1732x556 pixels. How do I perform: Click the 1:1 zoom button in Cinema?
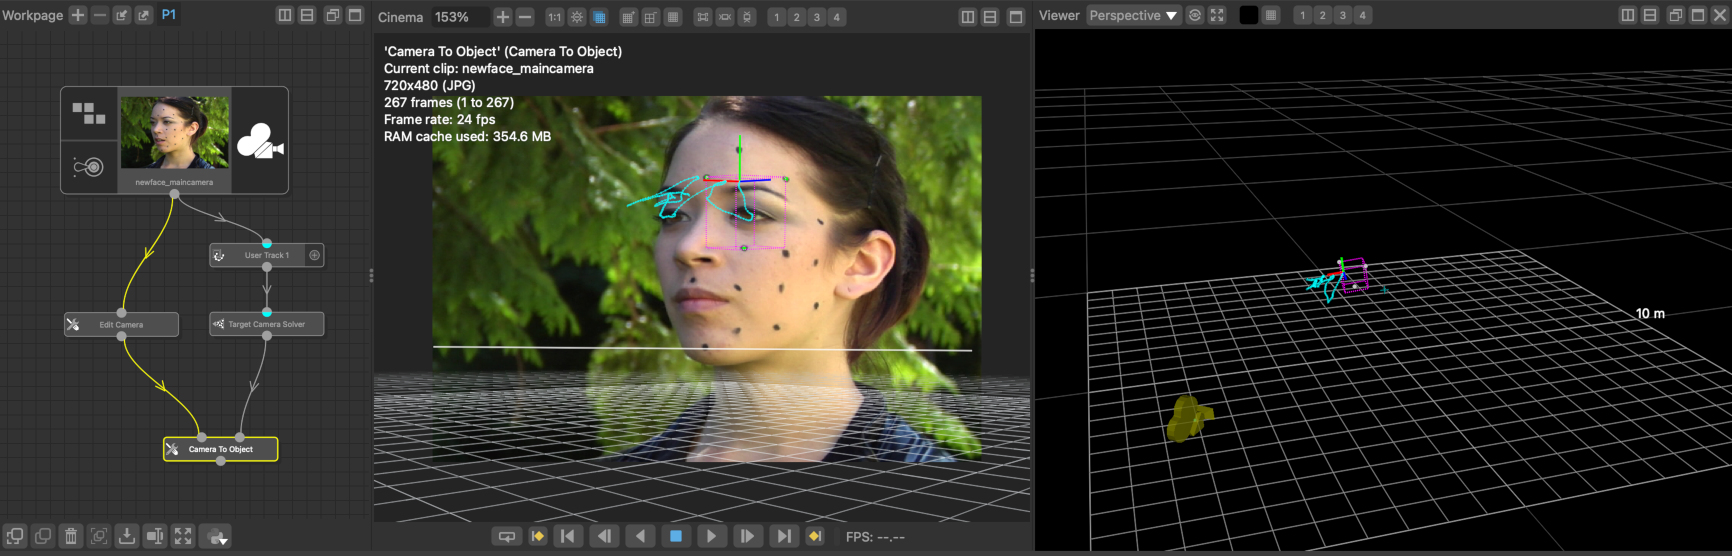pyautogui.click(x=554, y=17)
